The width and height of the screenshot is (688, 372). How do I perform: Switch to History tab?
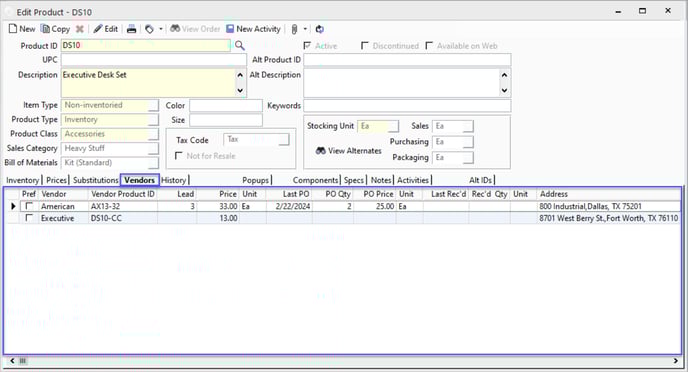pos(174,180)
